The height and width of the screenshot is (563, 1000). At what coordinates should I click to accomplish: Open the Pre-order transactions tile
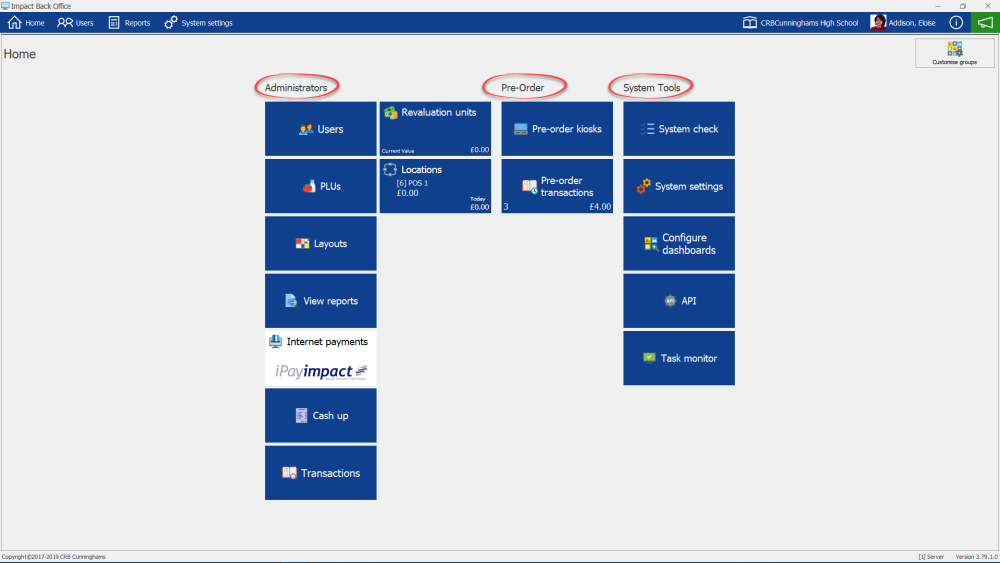(557, 186)
